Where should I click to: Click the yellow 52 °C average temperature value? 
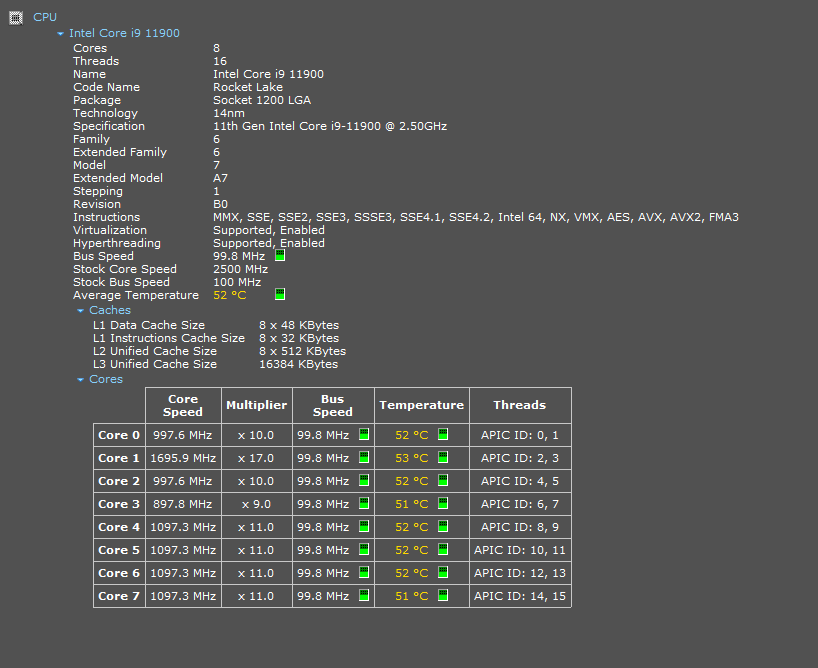click(x=230, y=295)
